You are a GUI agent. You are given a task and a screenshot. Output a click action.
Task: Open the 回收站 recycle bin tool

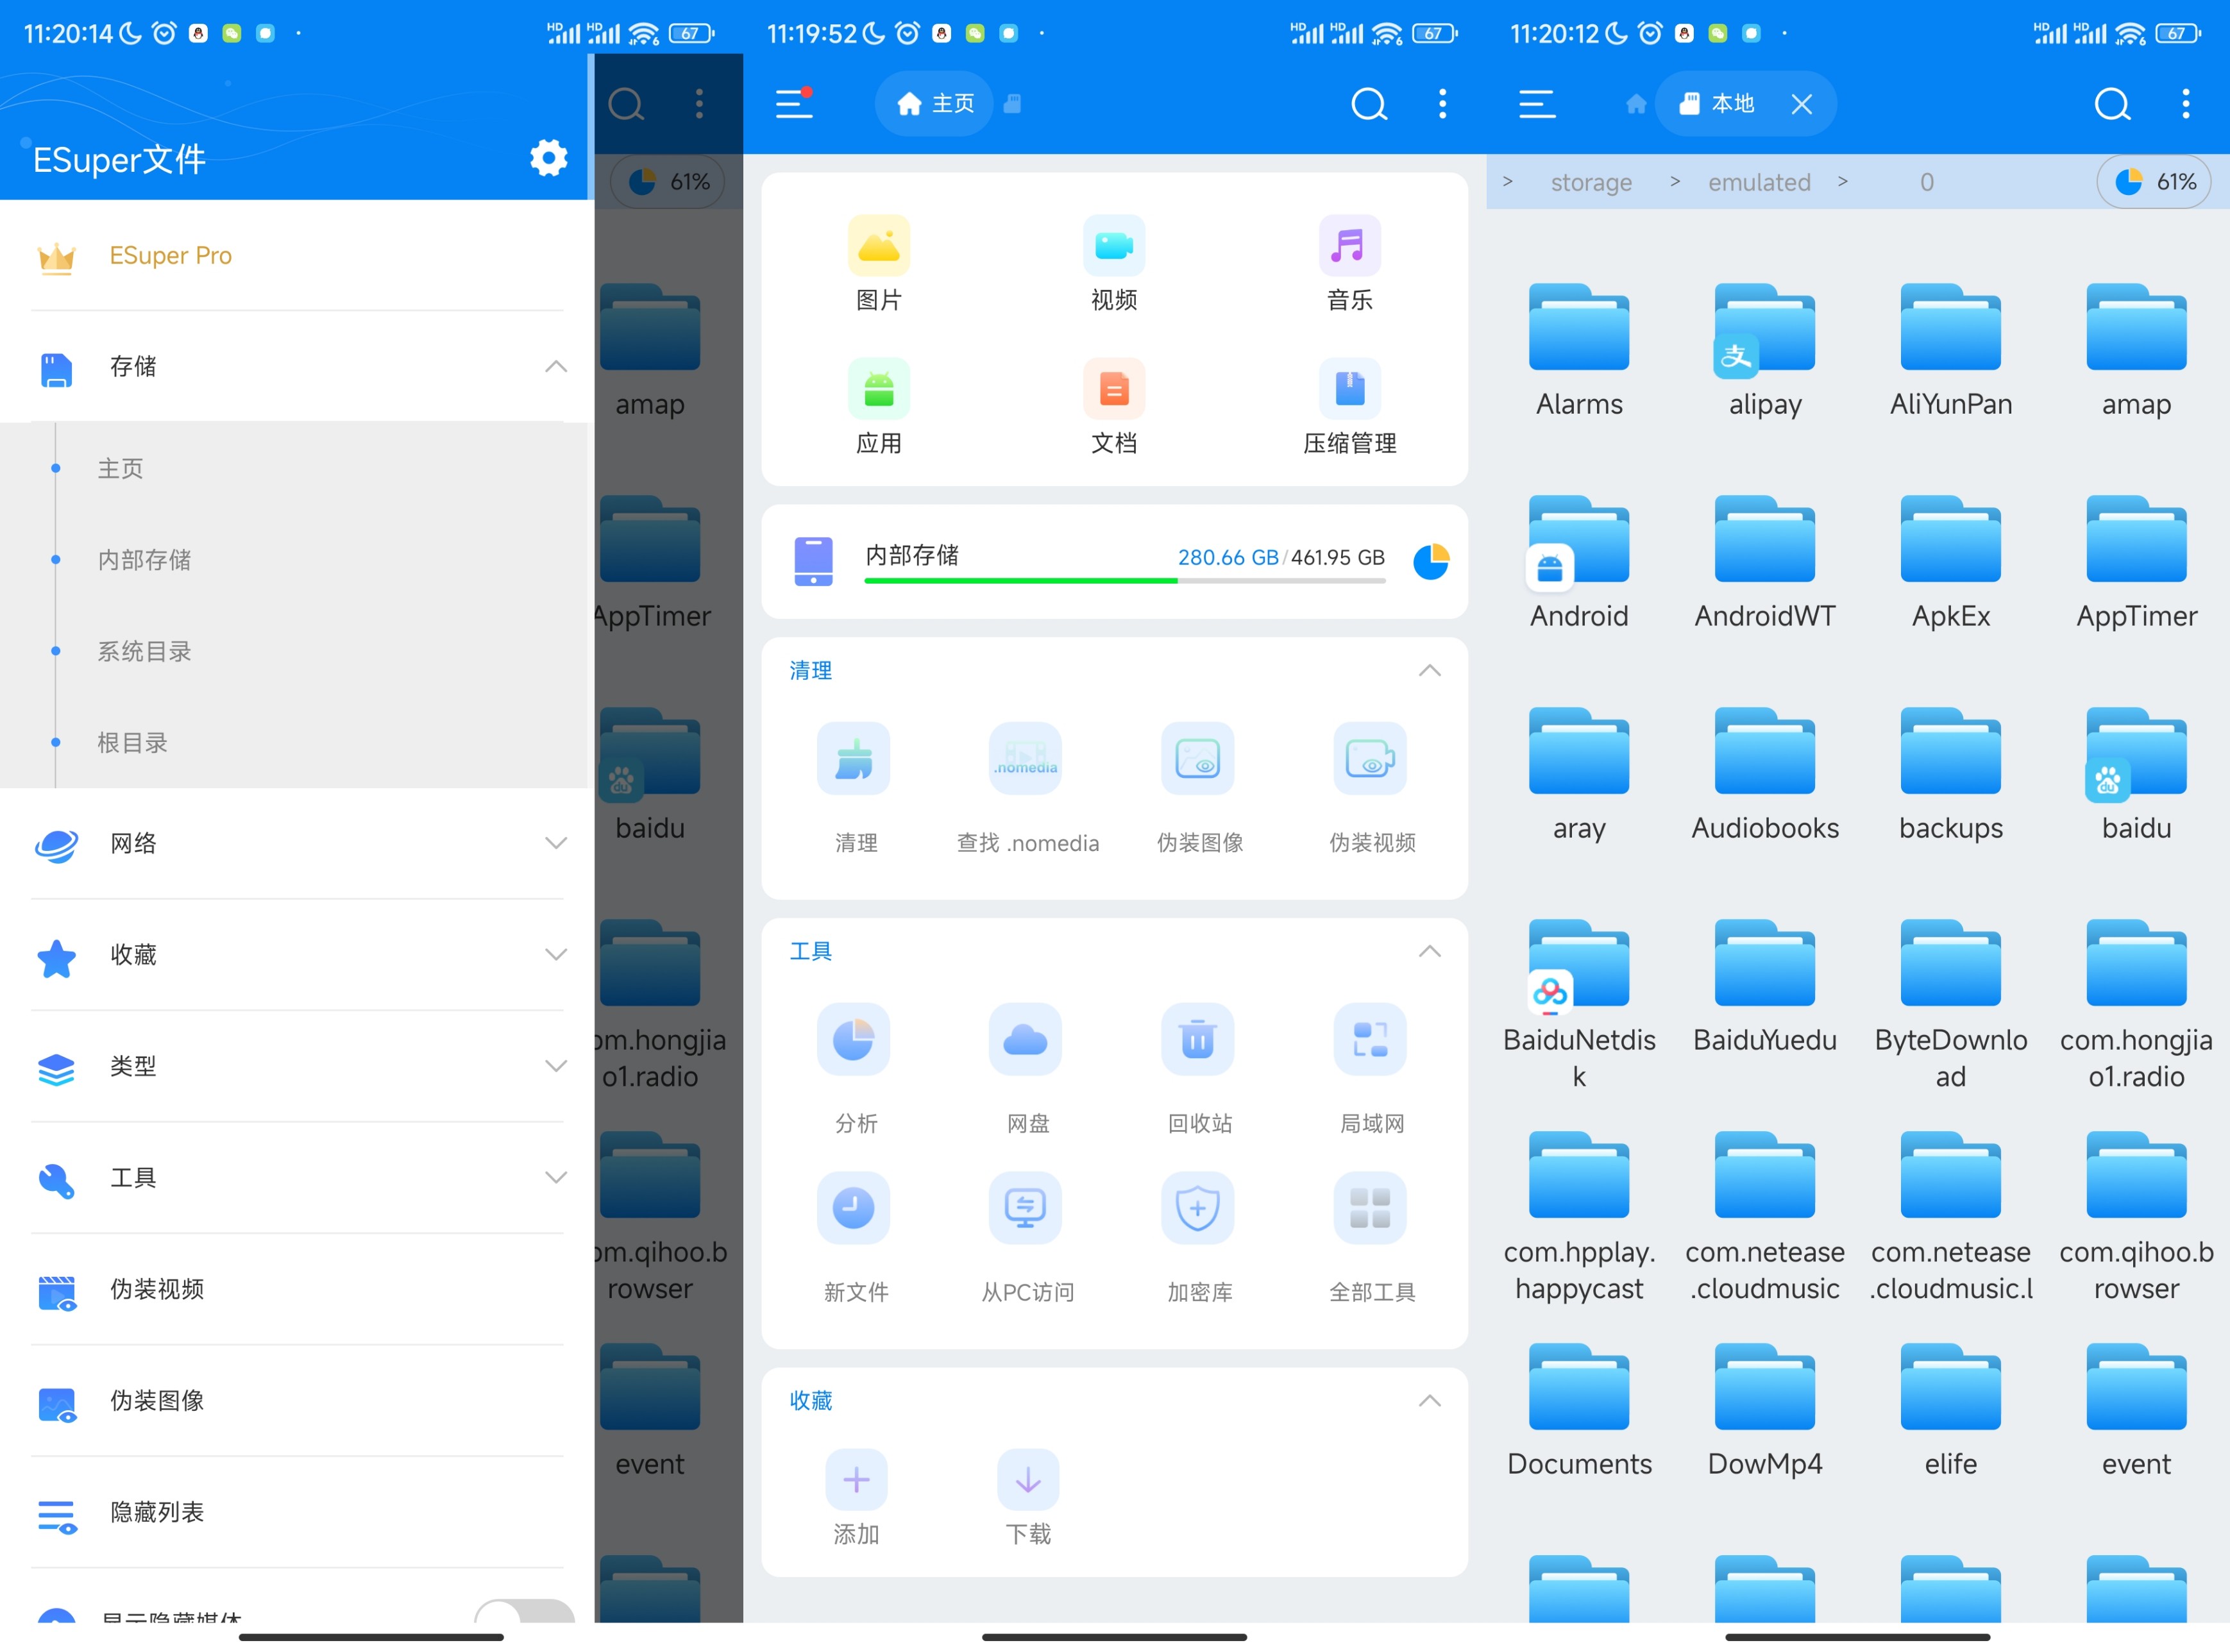tap(1197, 1040)
